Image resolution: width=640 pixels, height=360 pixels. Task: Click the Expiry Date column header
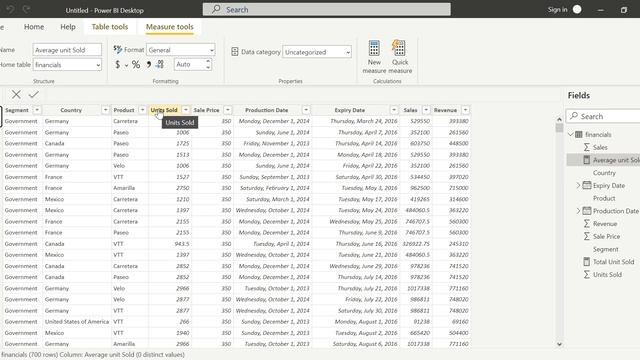click(x=350, y=110)
